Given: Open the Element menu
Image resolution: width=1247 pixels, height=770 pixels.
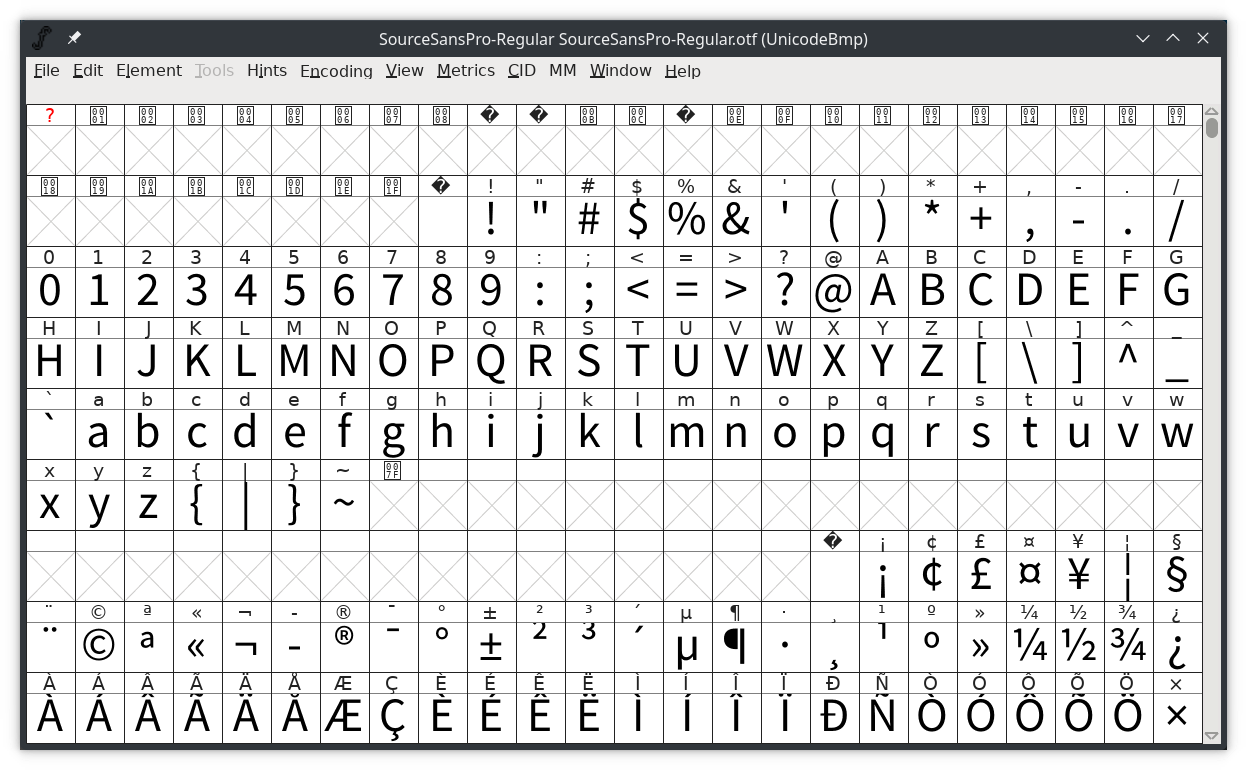Looking at the screenshot, I should [149, 71].
